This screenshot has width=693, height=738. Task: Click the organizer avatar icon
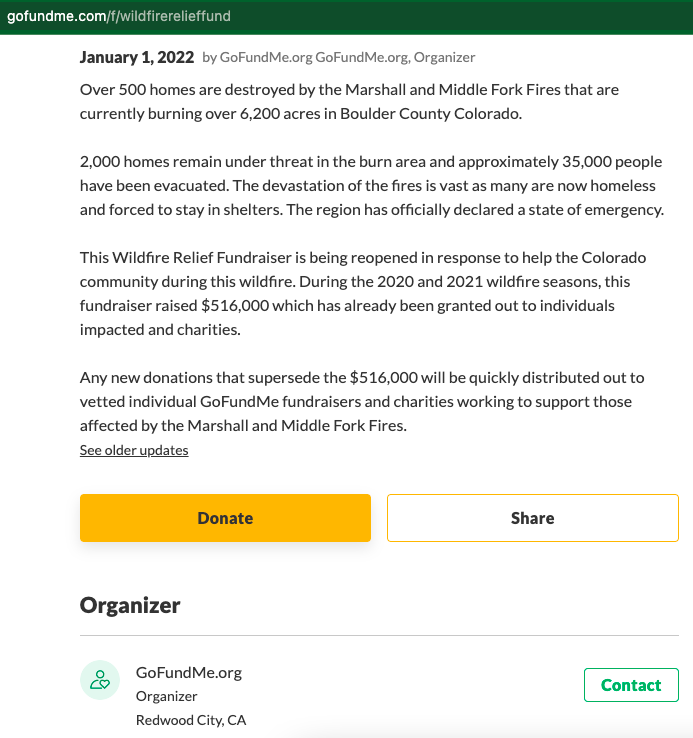tap(100, 681)
